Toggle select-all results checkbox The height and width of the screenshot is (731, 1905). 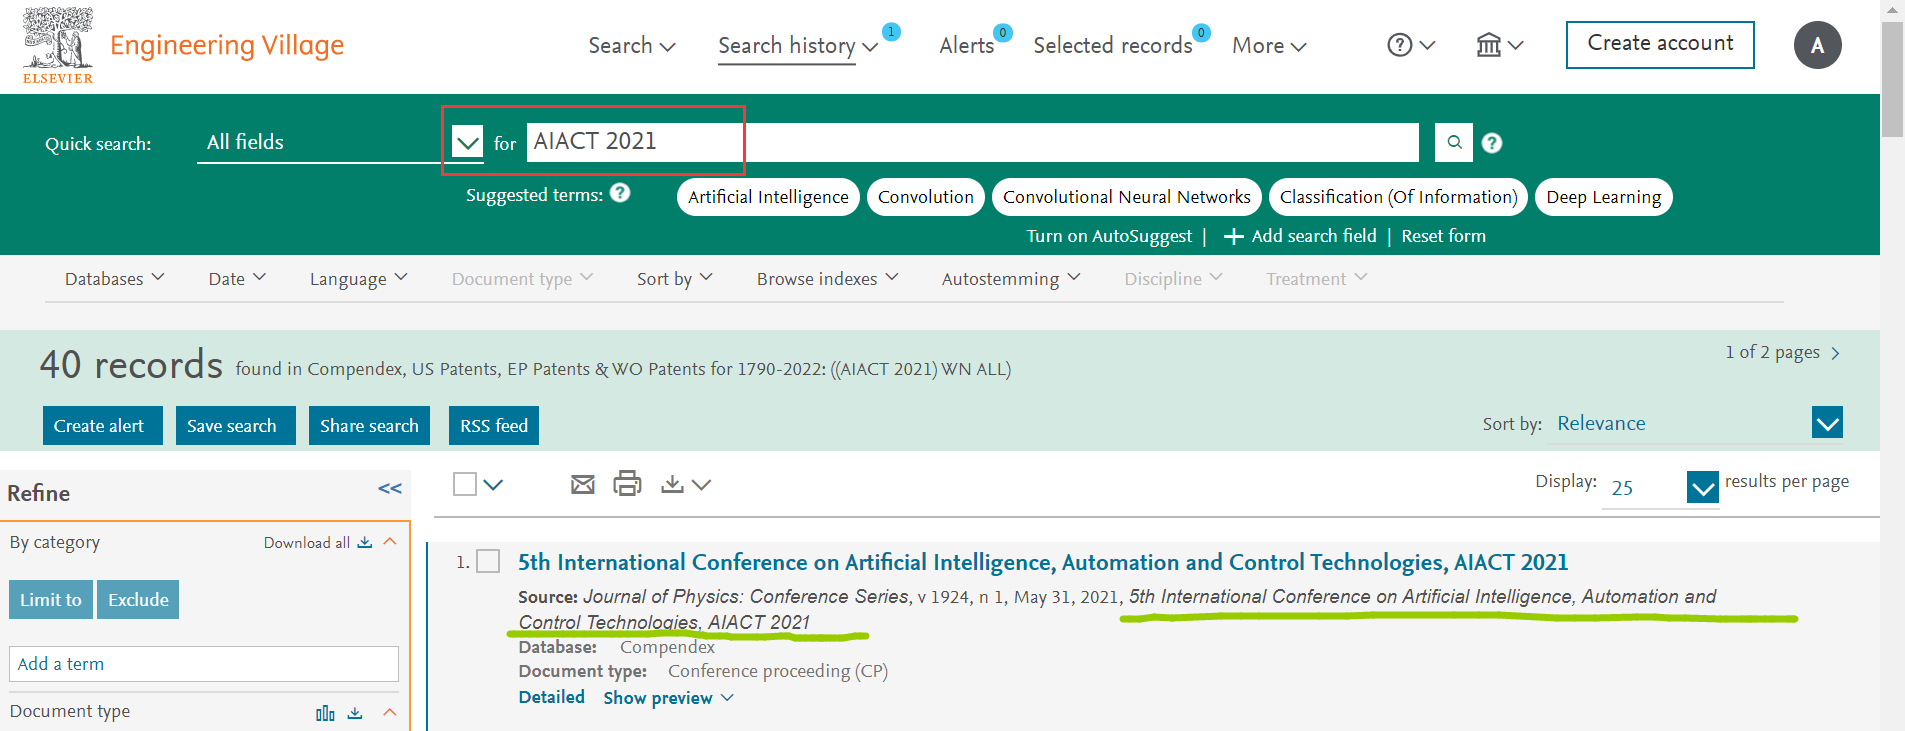coord(465,484)
